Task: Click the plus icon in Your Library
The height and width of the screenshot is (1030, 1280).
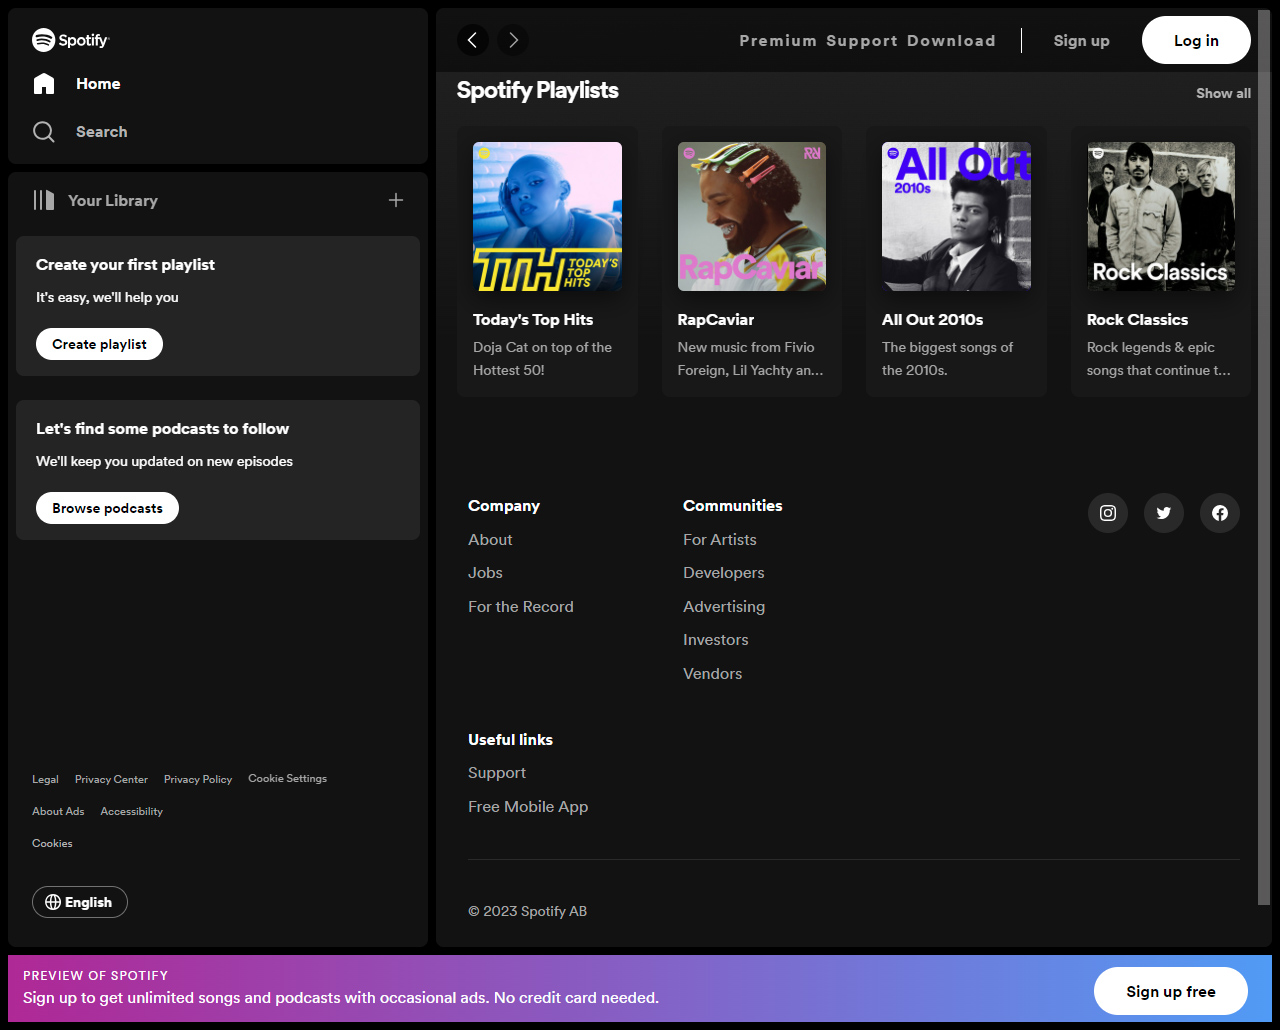Action: [x=396, y=200]
